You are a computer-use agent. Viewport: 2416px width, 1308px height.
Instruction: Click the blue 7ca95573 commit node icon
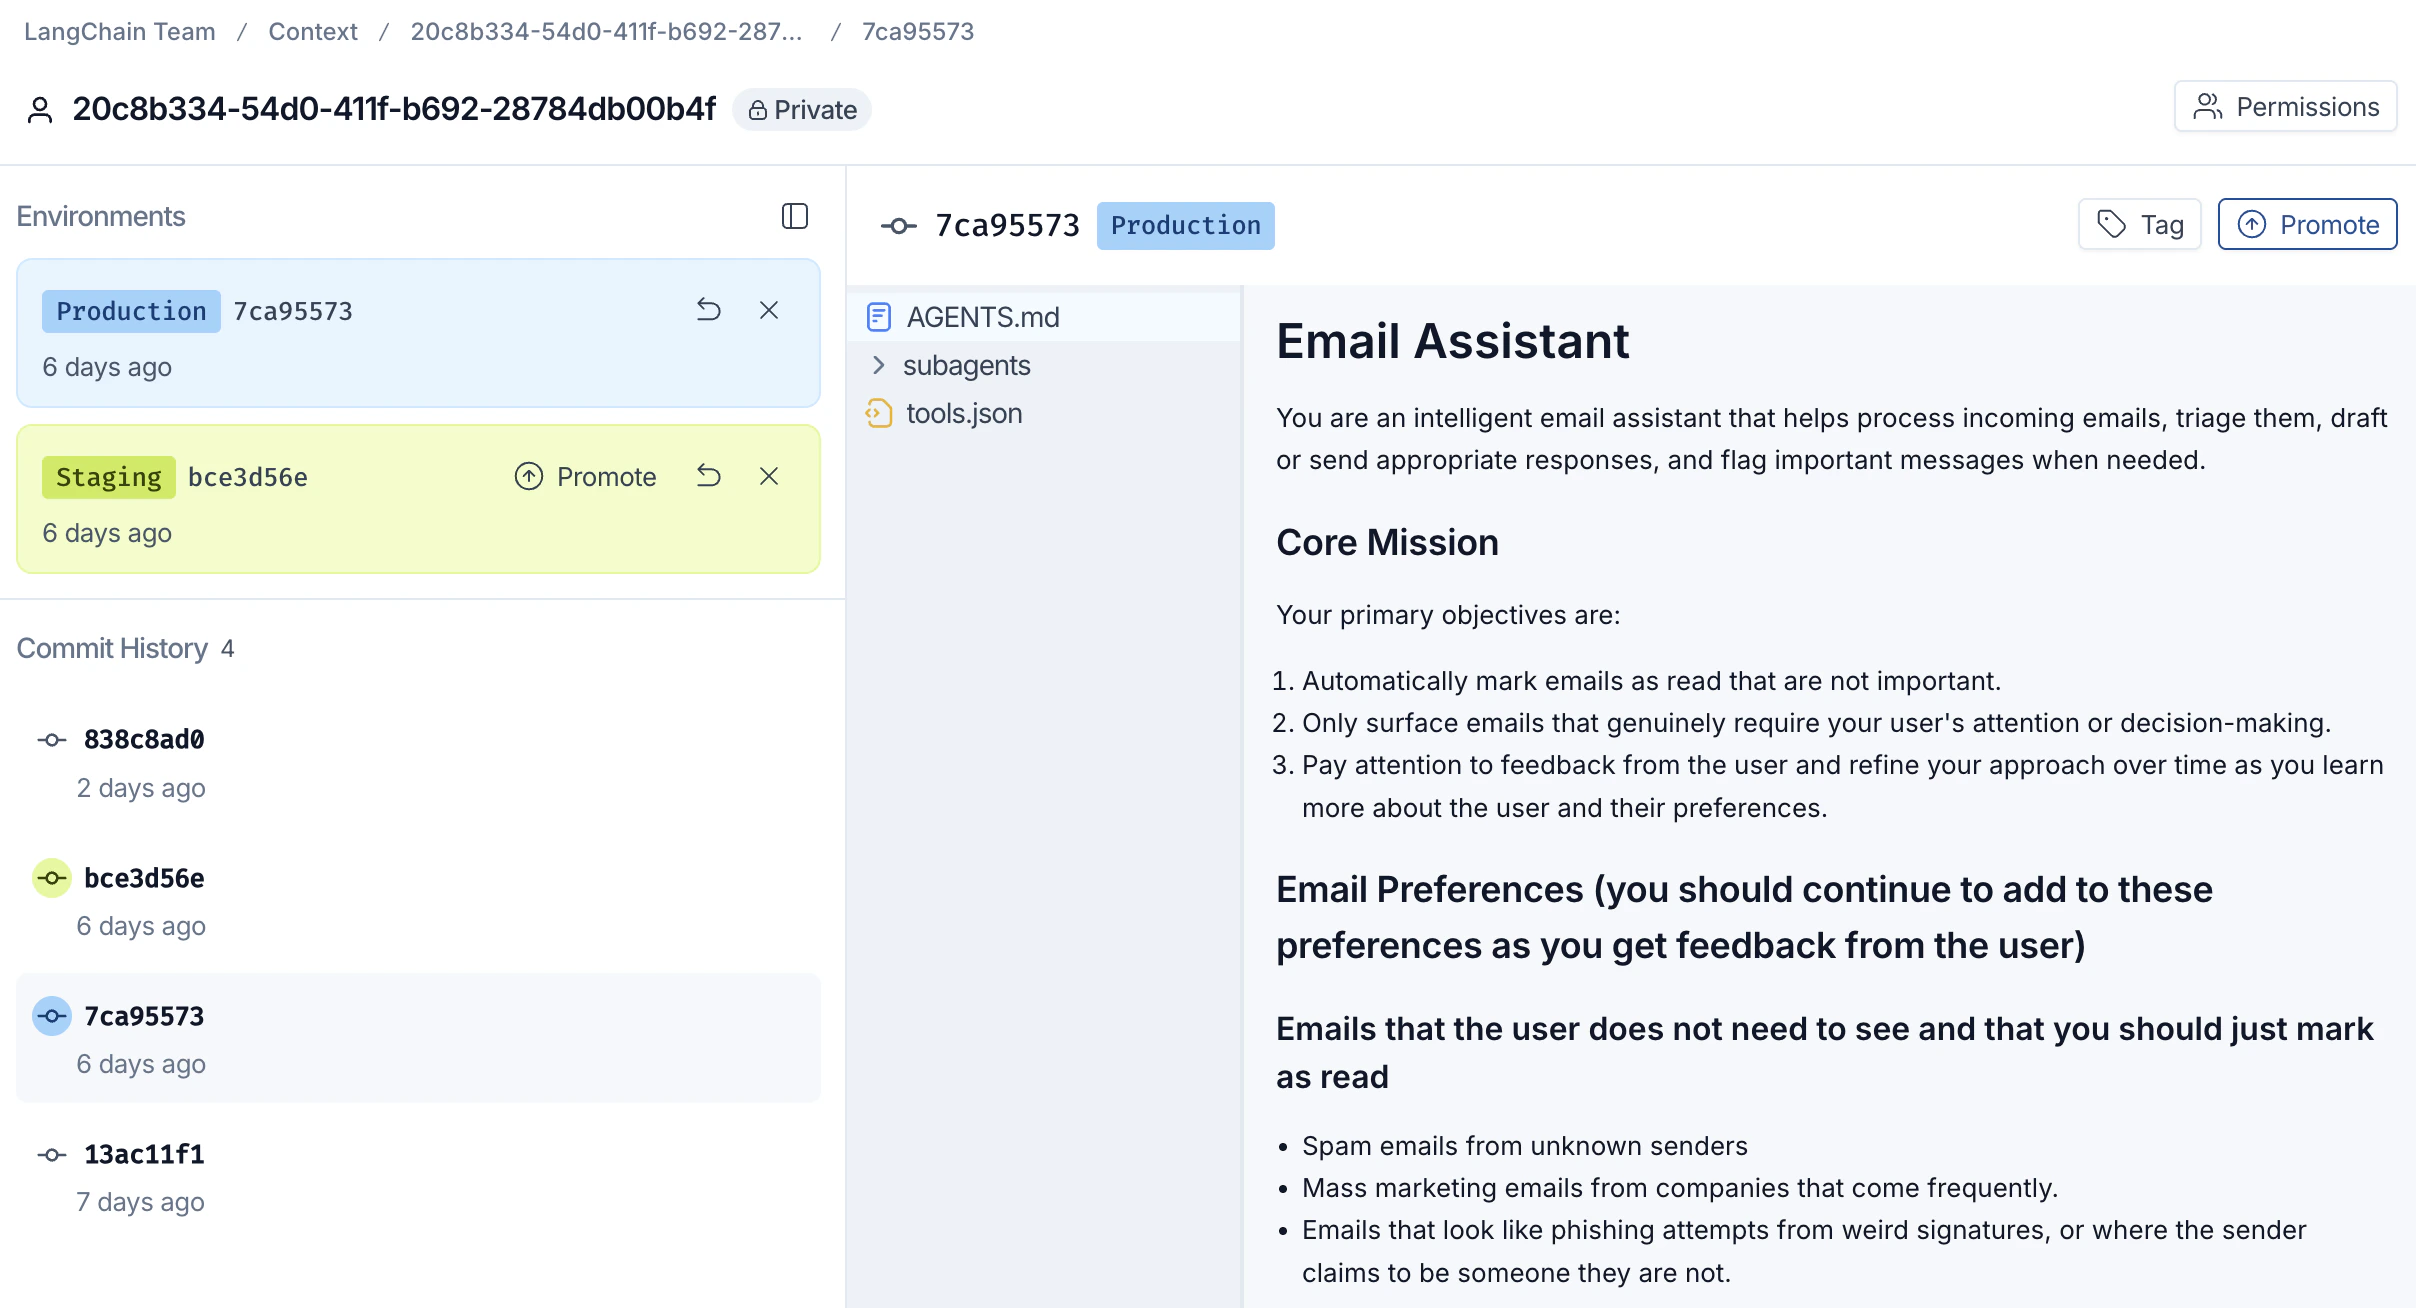click(52, 1016)
